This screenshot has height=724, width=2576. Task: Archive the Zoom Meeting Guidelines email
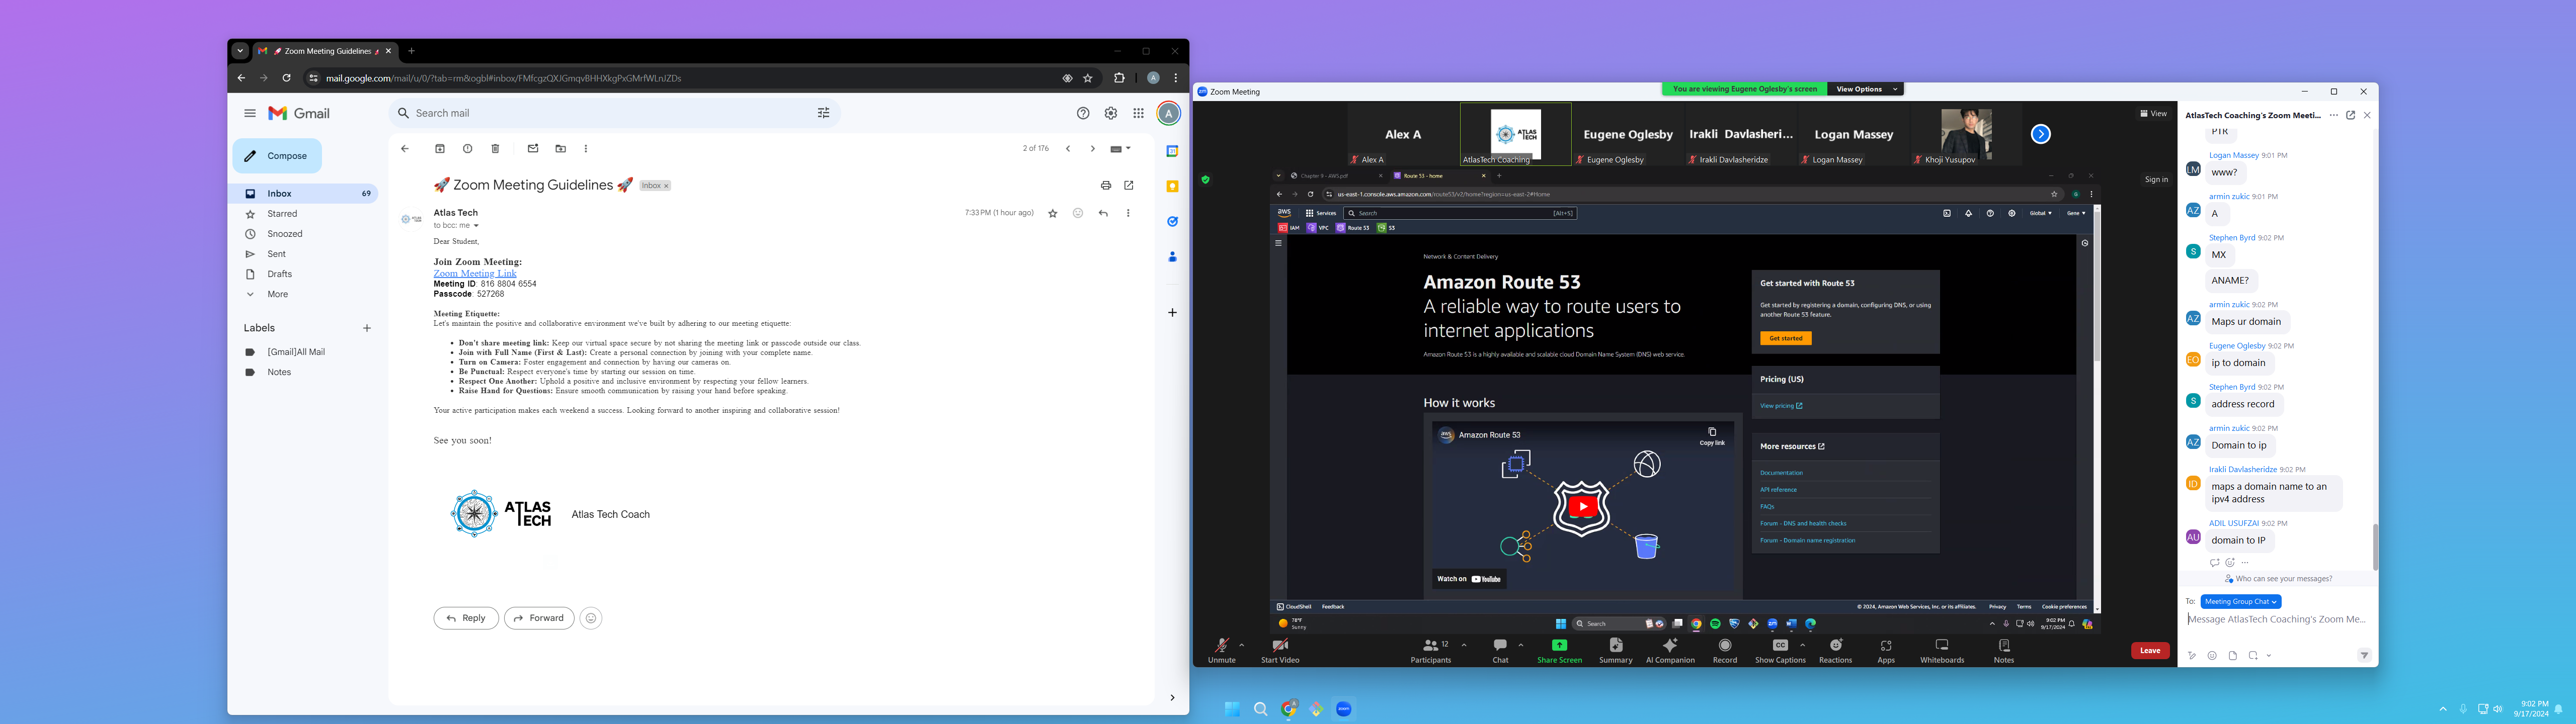440,149
